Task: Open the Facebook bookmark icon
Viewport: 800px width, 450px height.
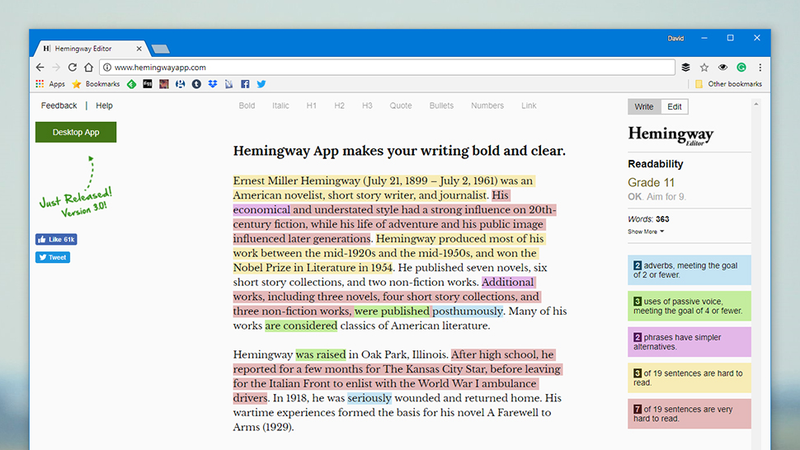Action: tap(245, 84)
